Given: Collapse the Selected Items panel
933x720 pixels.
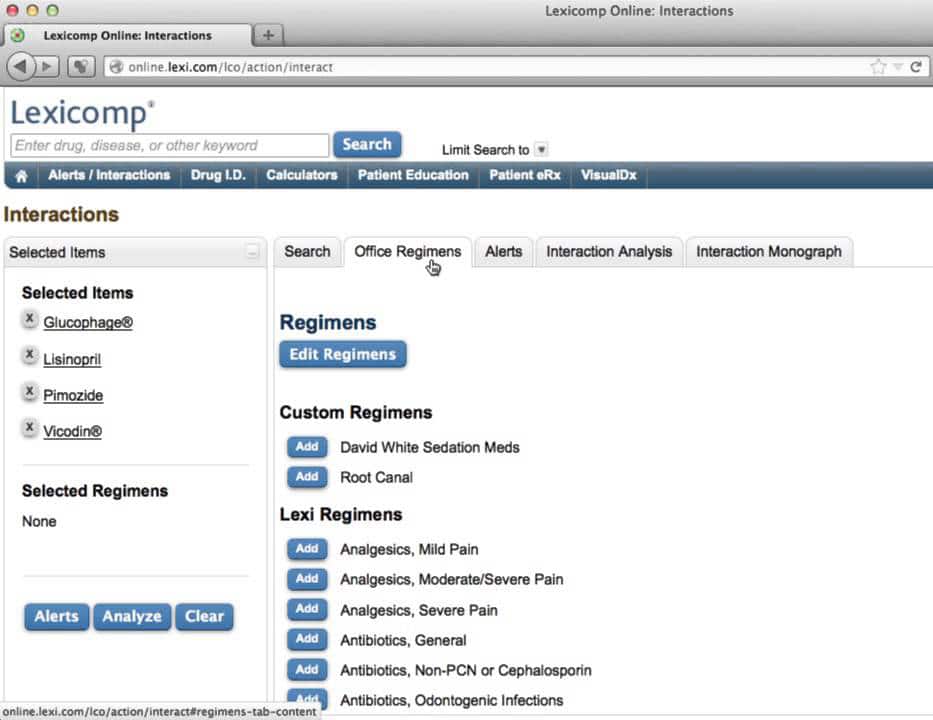Looking at the screenshot, I should click(252, 252).
